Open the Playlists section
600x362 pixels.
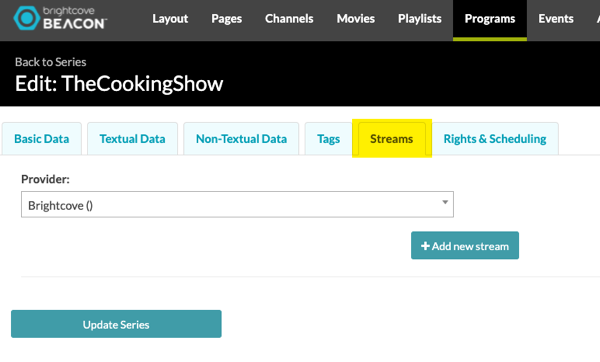[x=419, y=19]
